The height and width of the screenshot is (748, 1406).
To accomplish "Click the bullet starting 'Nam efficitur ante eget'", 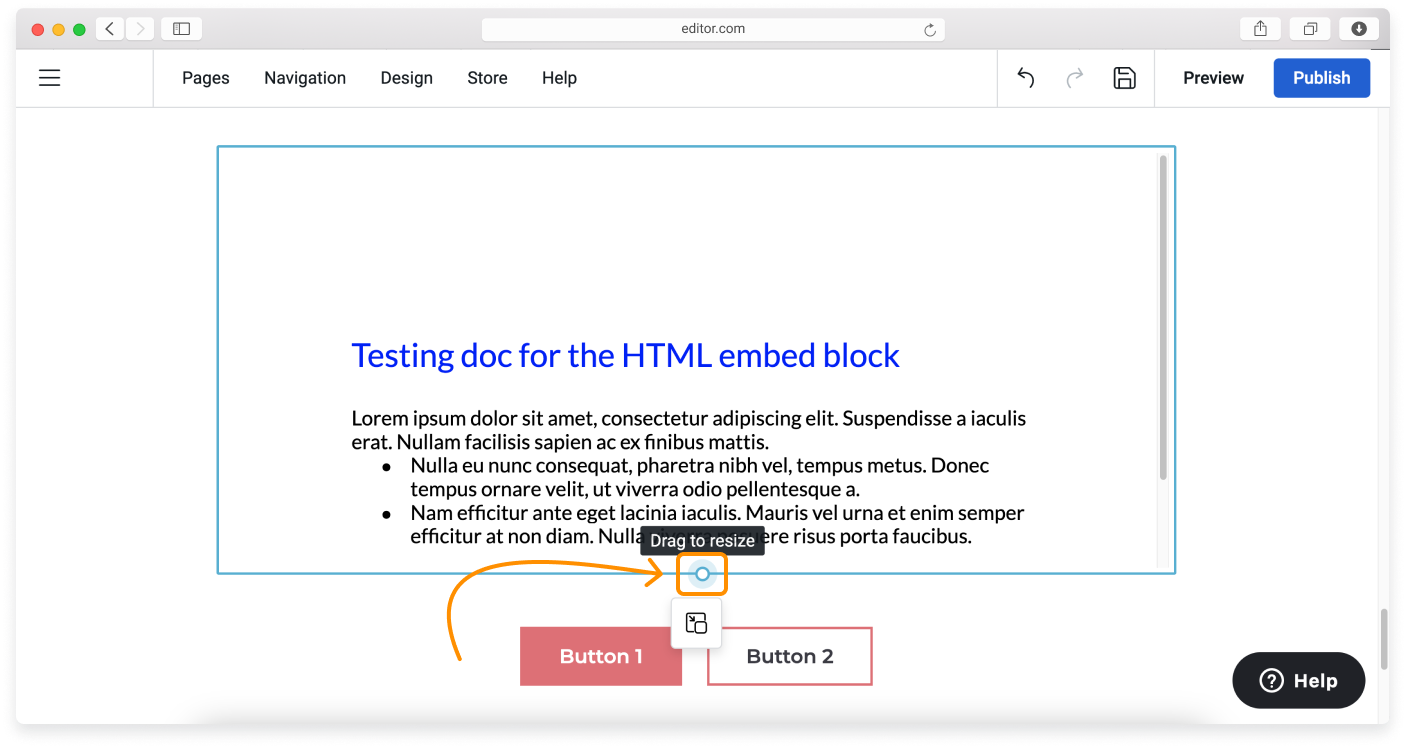I will coord(717,524).
